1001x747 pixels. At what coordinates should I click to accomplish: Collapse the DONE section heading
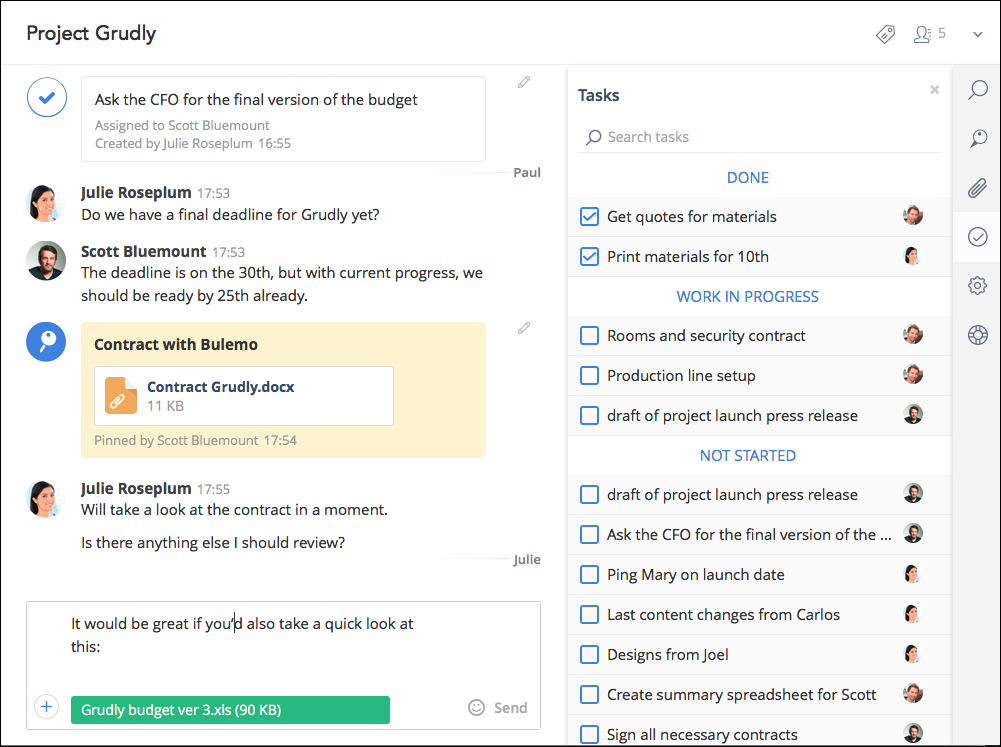[x=748, y=177]
